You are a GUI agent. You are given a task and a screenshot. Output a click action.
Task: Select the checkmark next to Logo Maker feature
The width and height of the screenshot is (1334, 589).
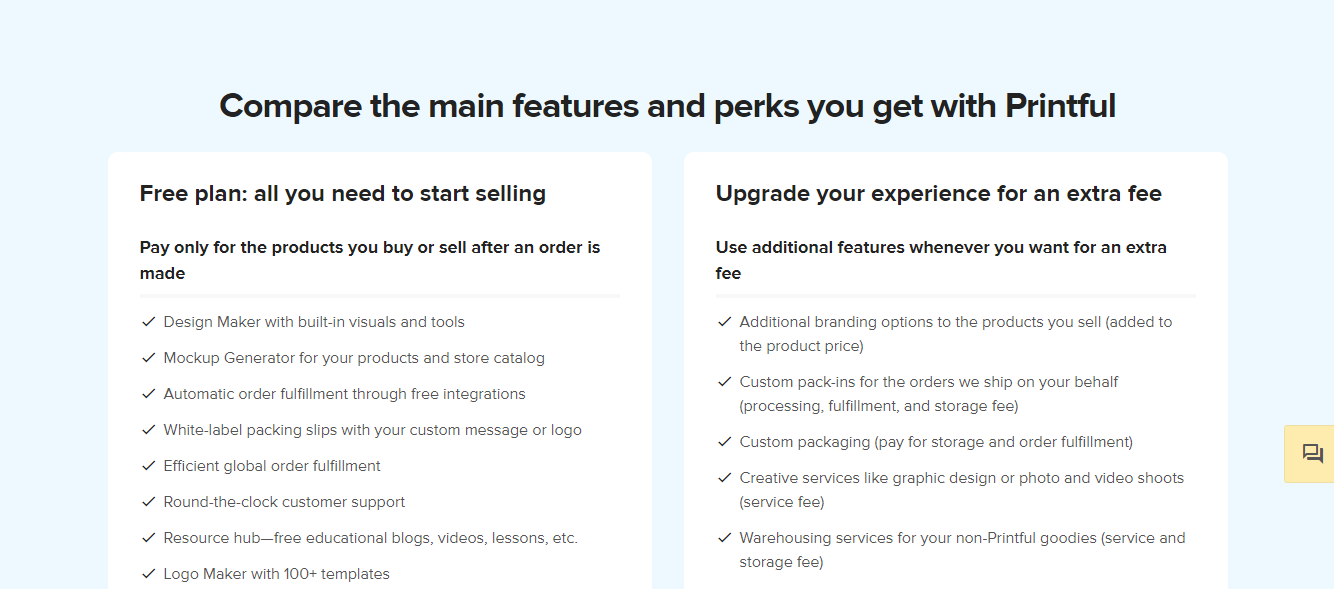[147, 573]
